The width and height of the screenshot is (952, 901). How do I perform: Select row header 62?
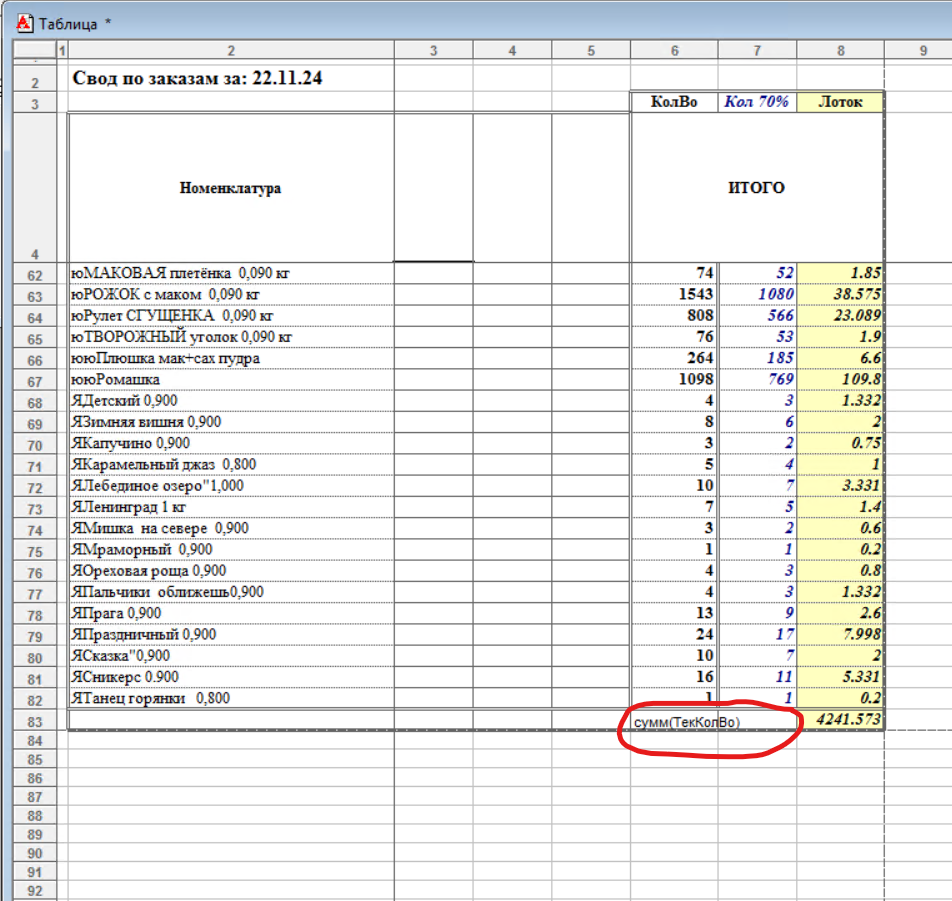tap(35, 275)
